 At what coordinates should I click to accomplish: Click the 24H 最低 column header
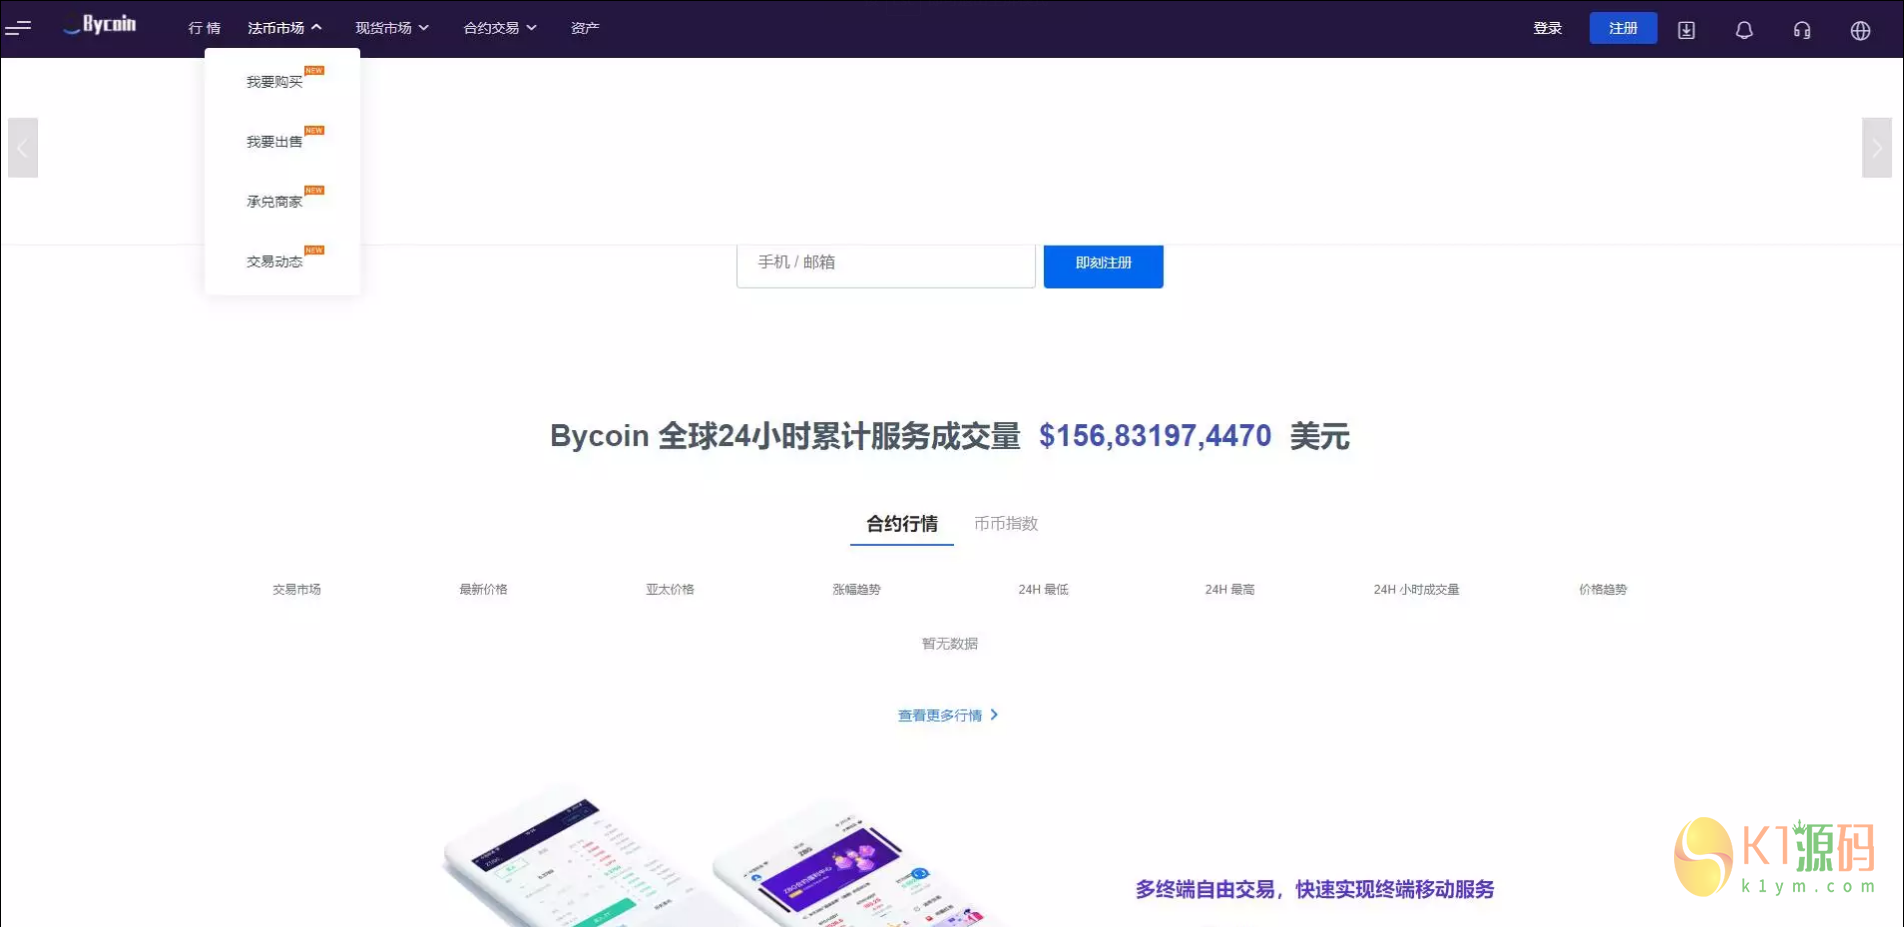(x=1043, y=590)
